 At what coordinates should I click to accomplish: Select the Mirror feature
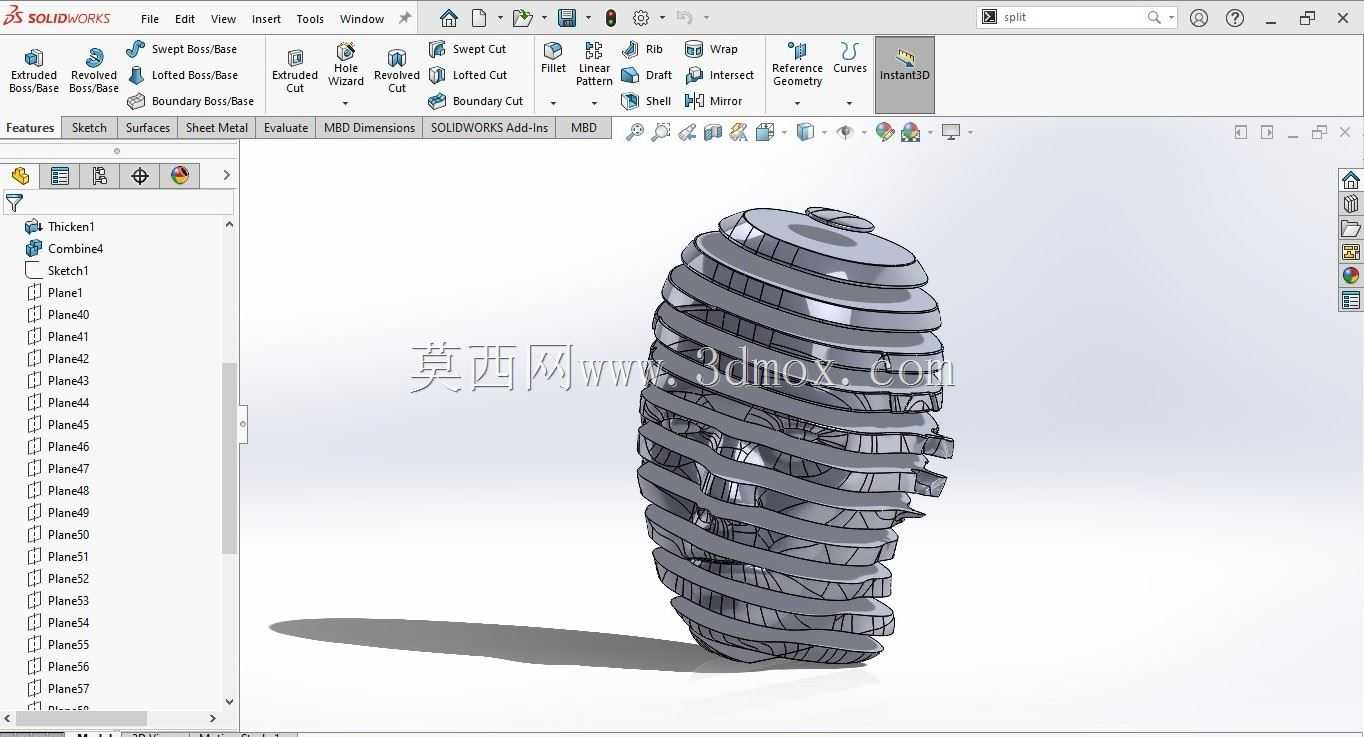pyautogui.click(x=714, y=101)
